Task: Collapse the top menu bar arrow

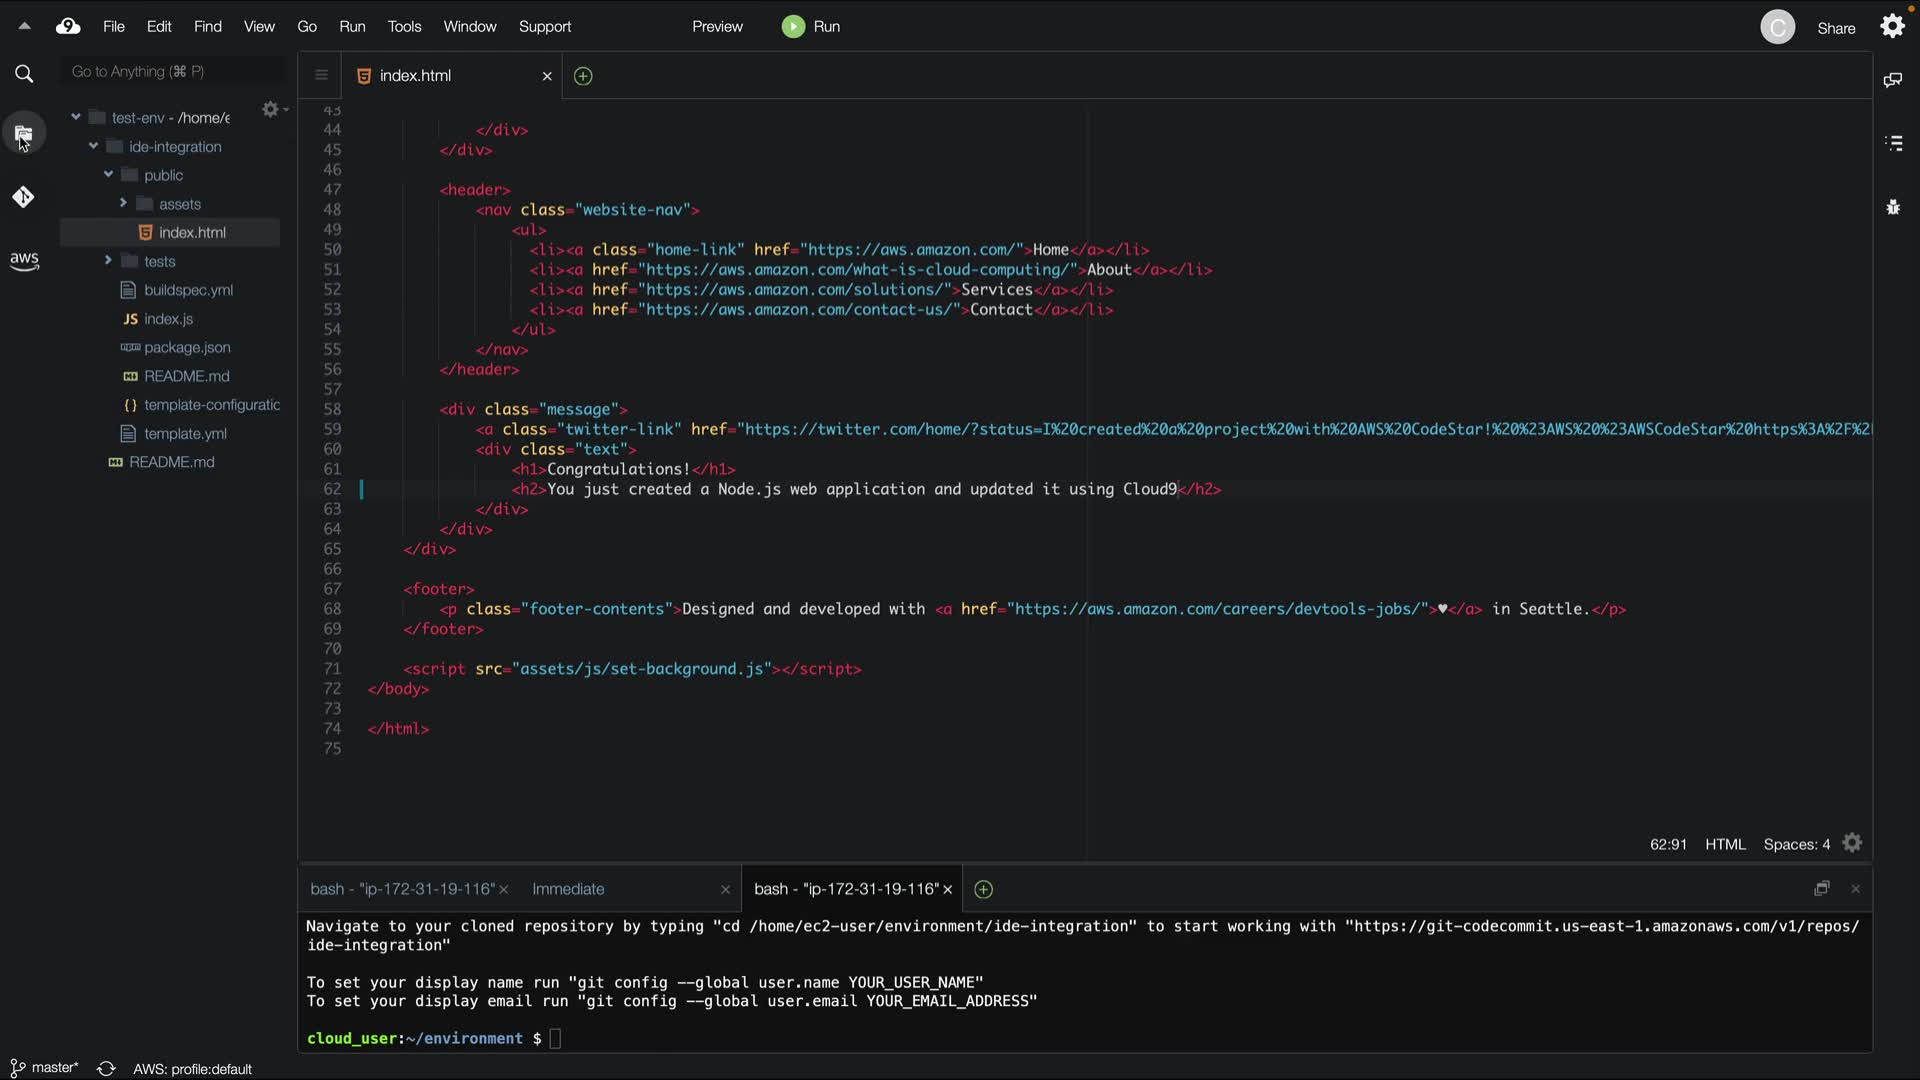Action: pos(24,27)
